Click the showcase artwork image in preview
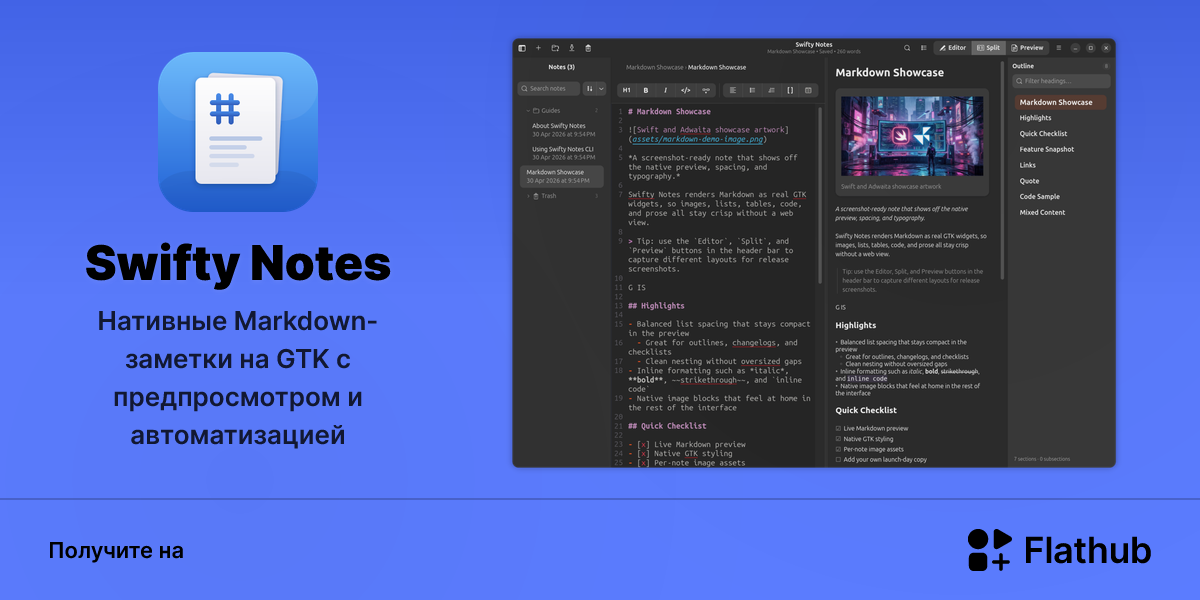 pyautogui.click(x=911, y=136)
